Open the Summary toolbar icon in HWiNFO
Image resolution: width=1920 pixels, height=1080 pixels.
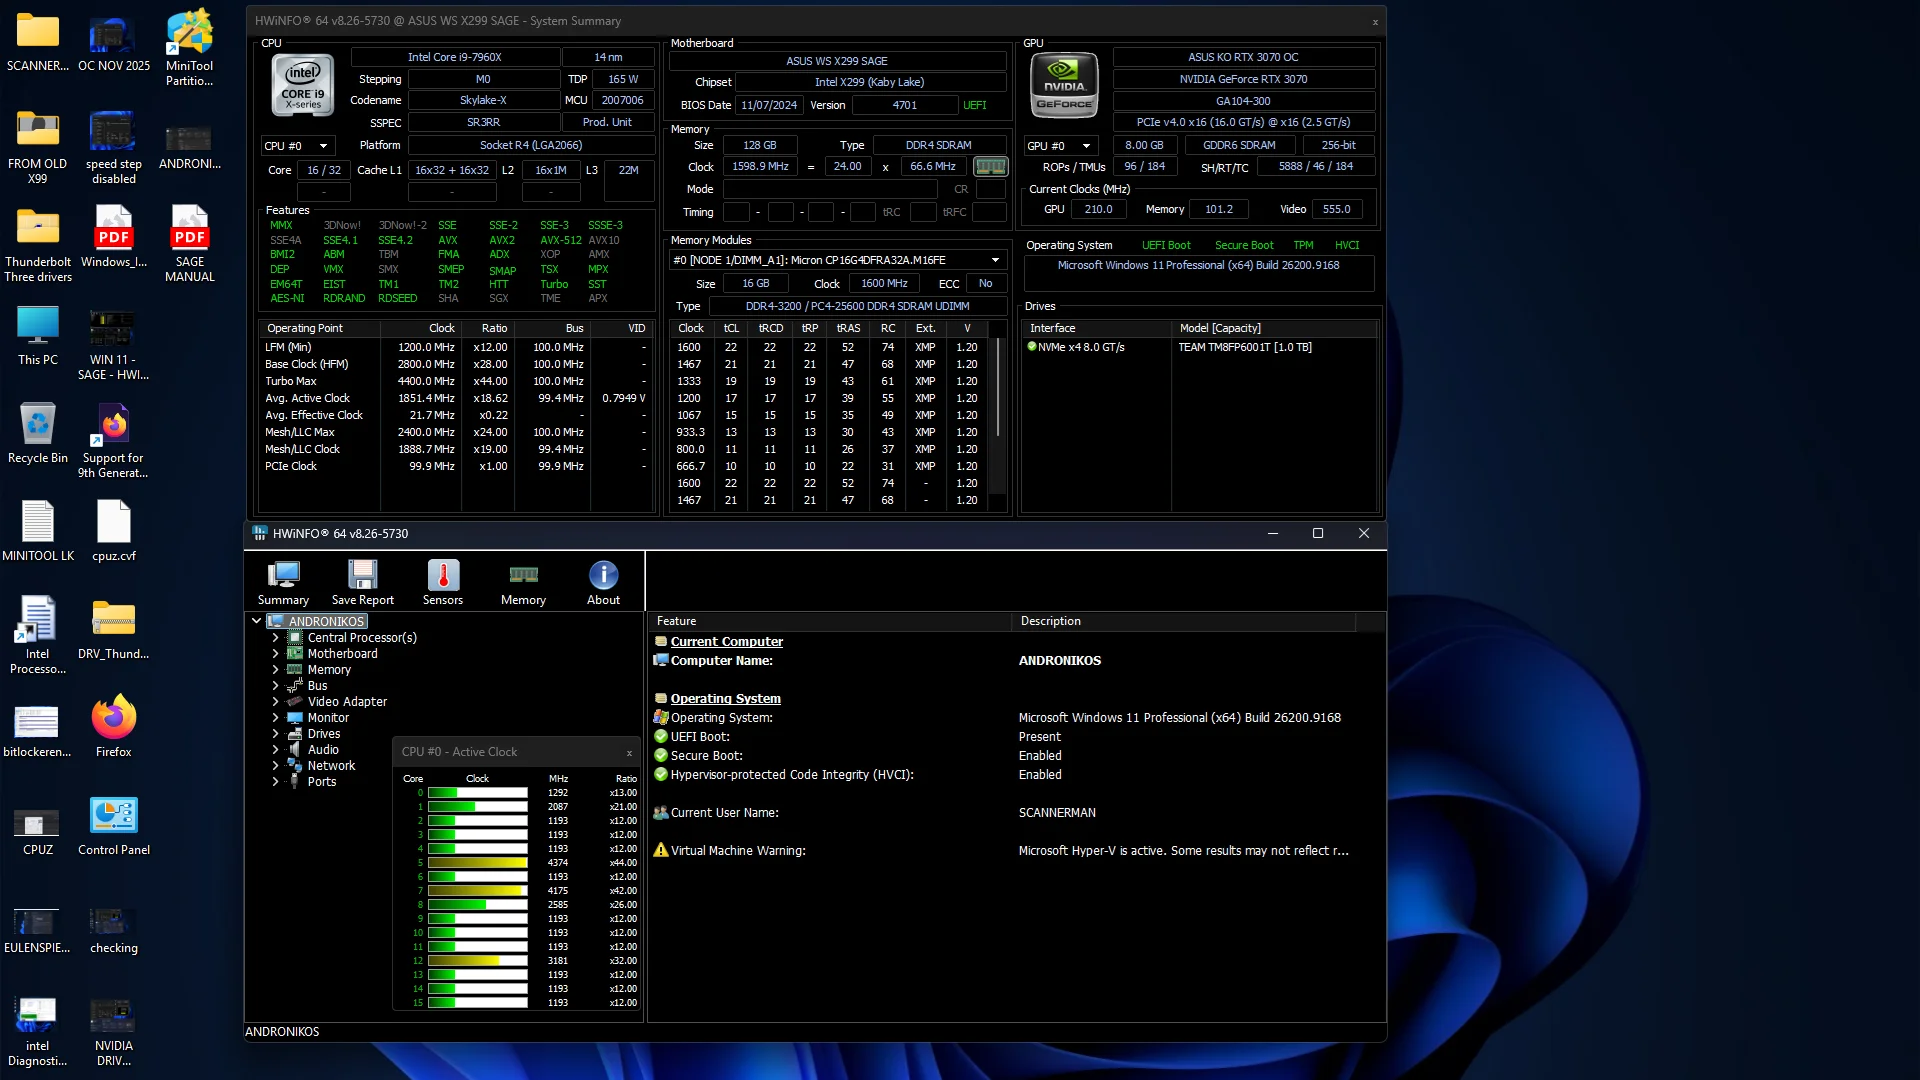point(283,582)
